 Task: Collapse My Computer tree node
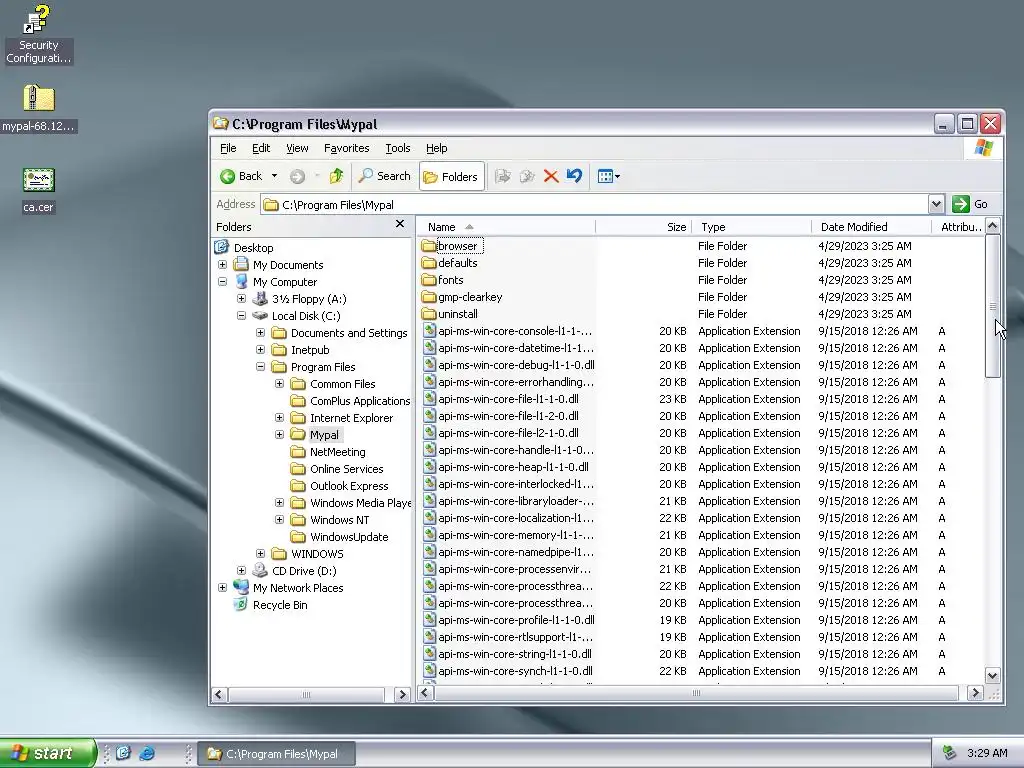[222, 281]
